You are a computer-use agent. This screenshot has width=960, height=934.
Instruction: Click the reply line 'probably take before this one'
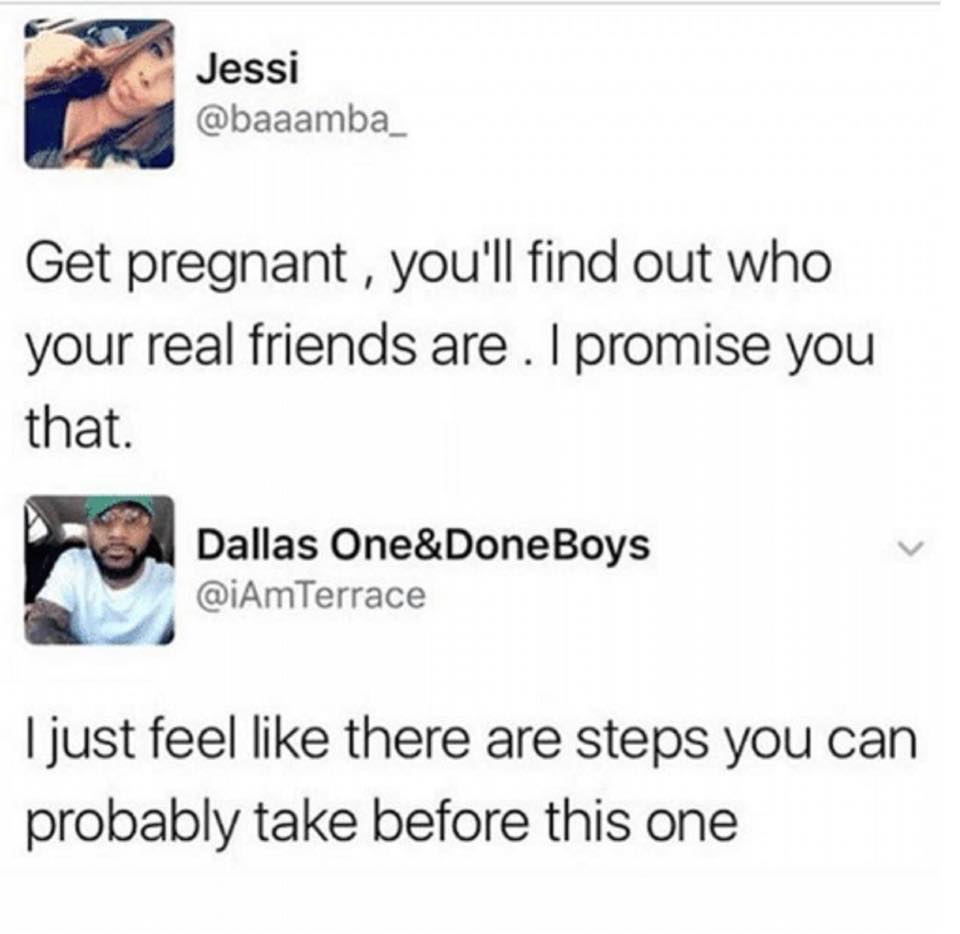coord(381,822)
